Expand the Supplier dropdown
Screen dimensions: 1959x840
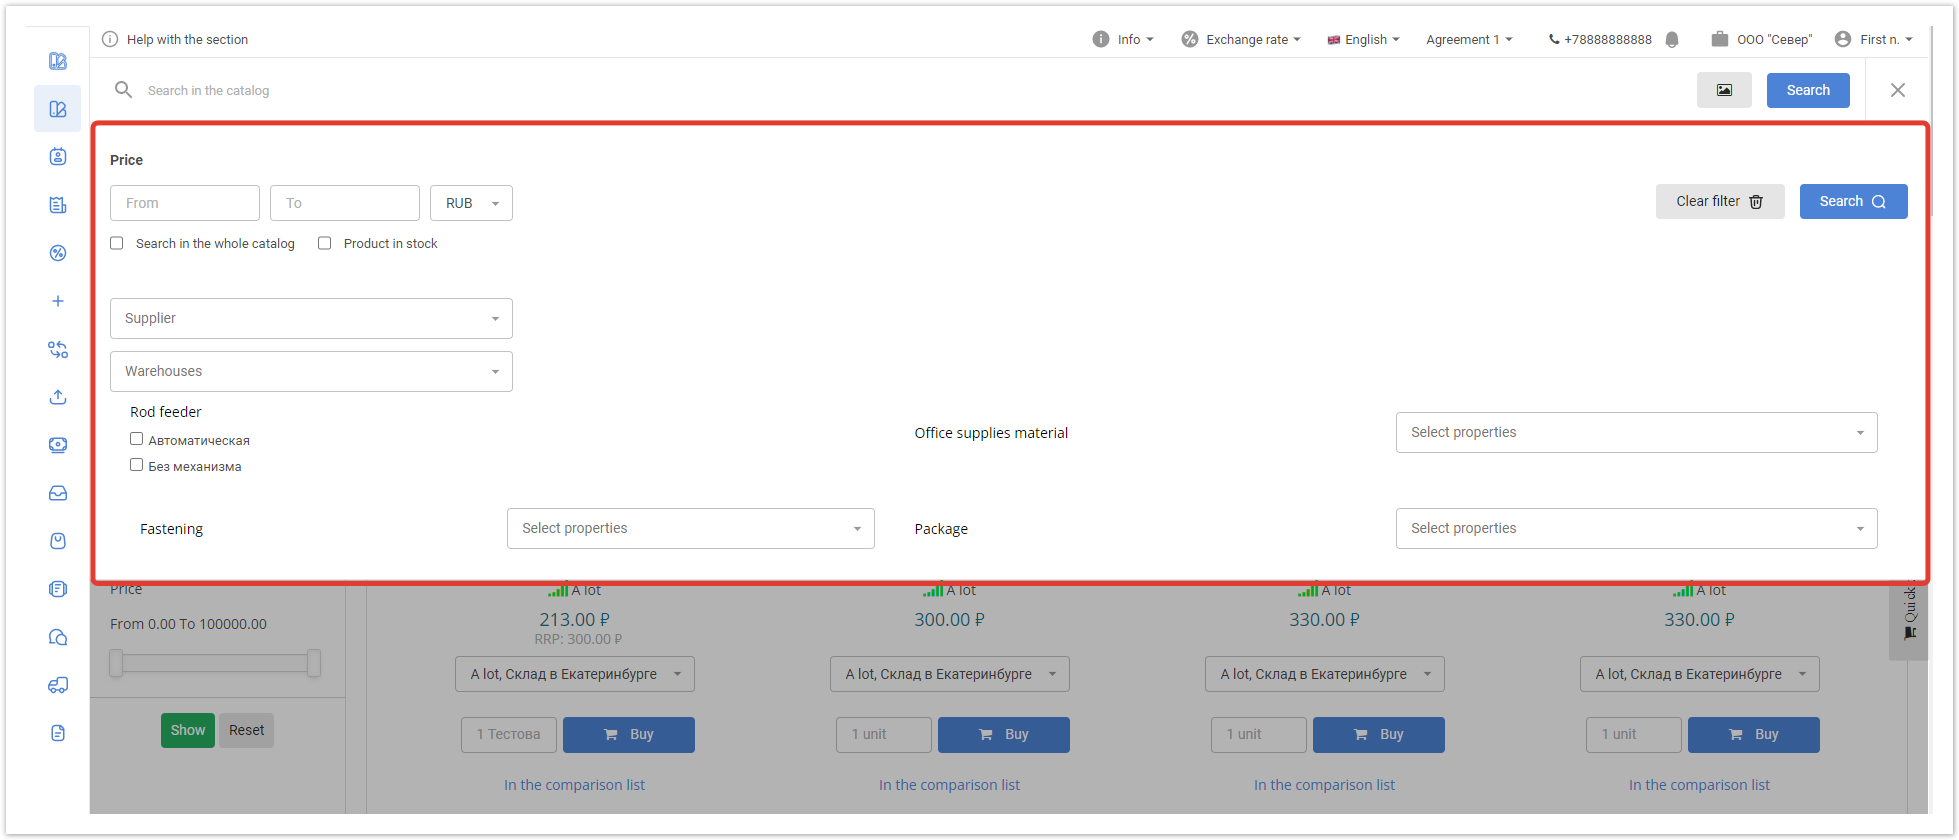click(311, 318)
